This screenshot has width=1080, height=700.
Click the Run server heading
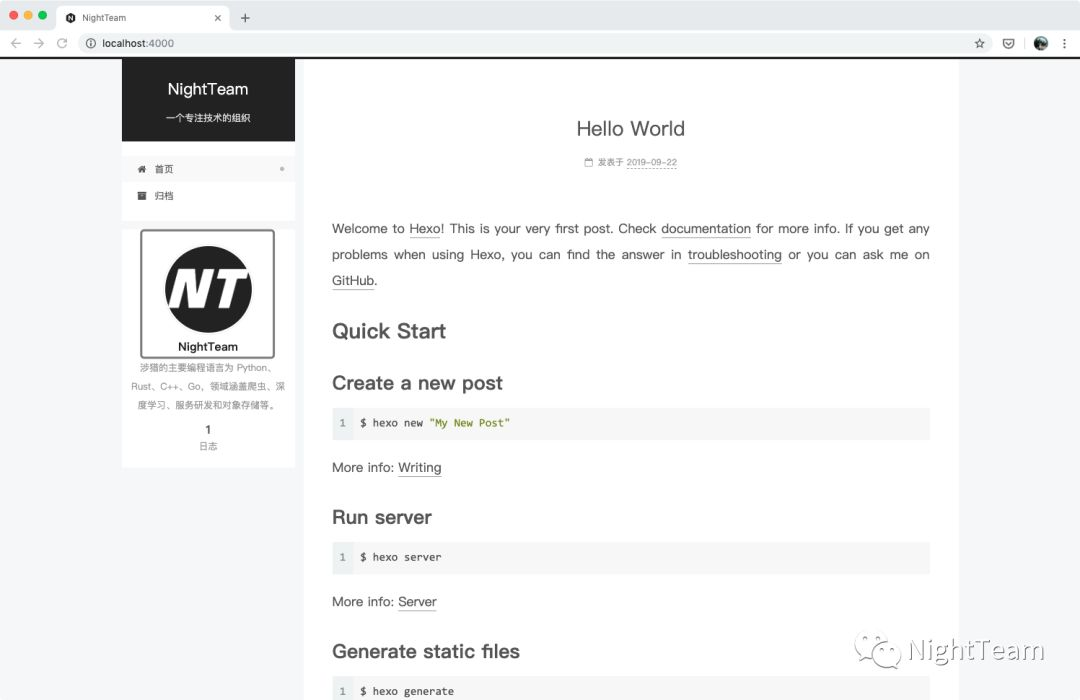click(382, 517)
